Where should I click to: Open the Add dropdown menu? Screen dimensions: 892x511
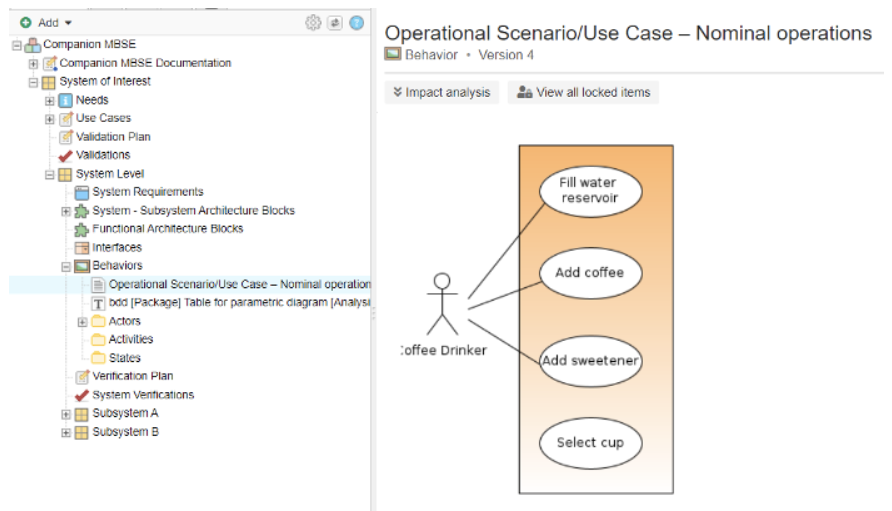click(47, 22)
